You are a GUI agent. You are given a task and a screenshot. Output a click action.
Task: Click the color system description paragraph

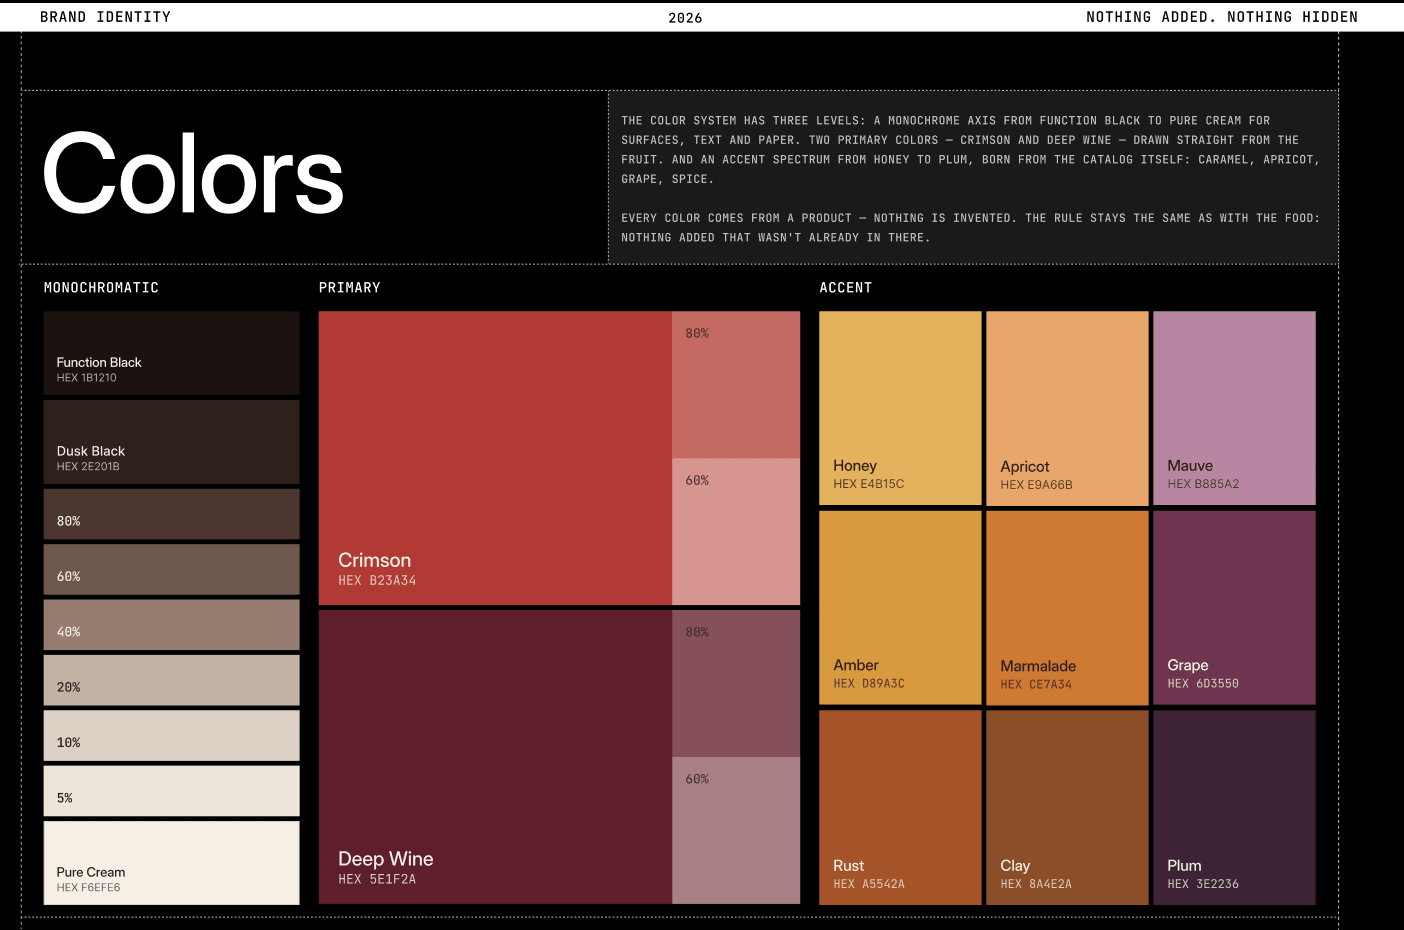[971, 150]
